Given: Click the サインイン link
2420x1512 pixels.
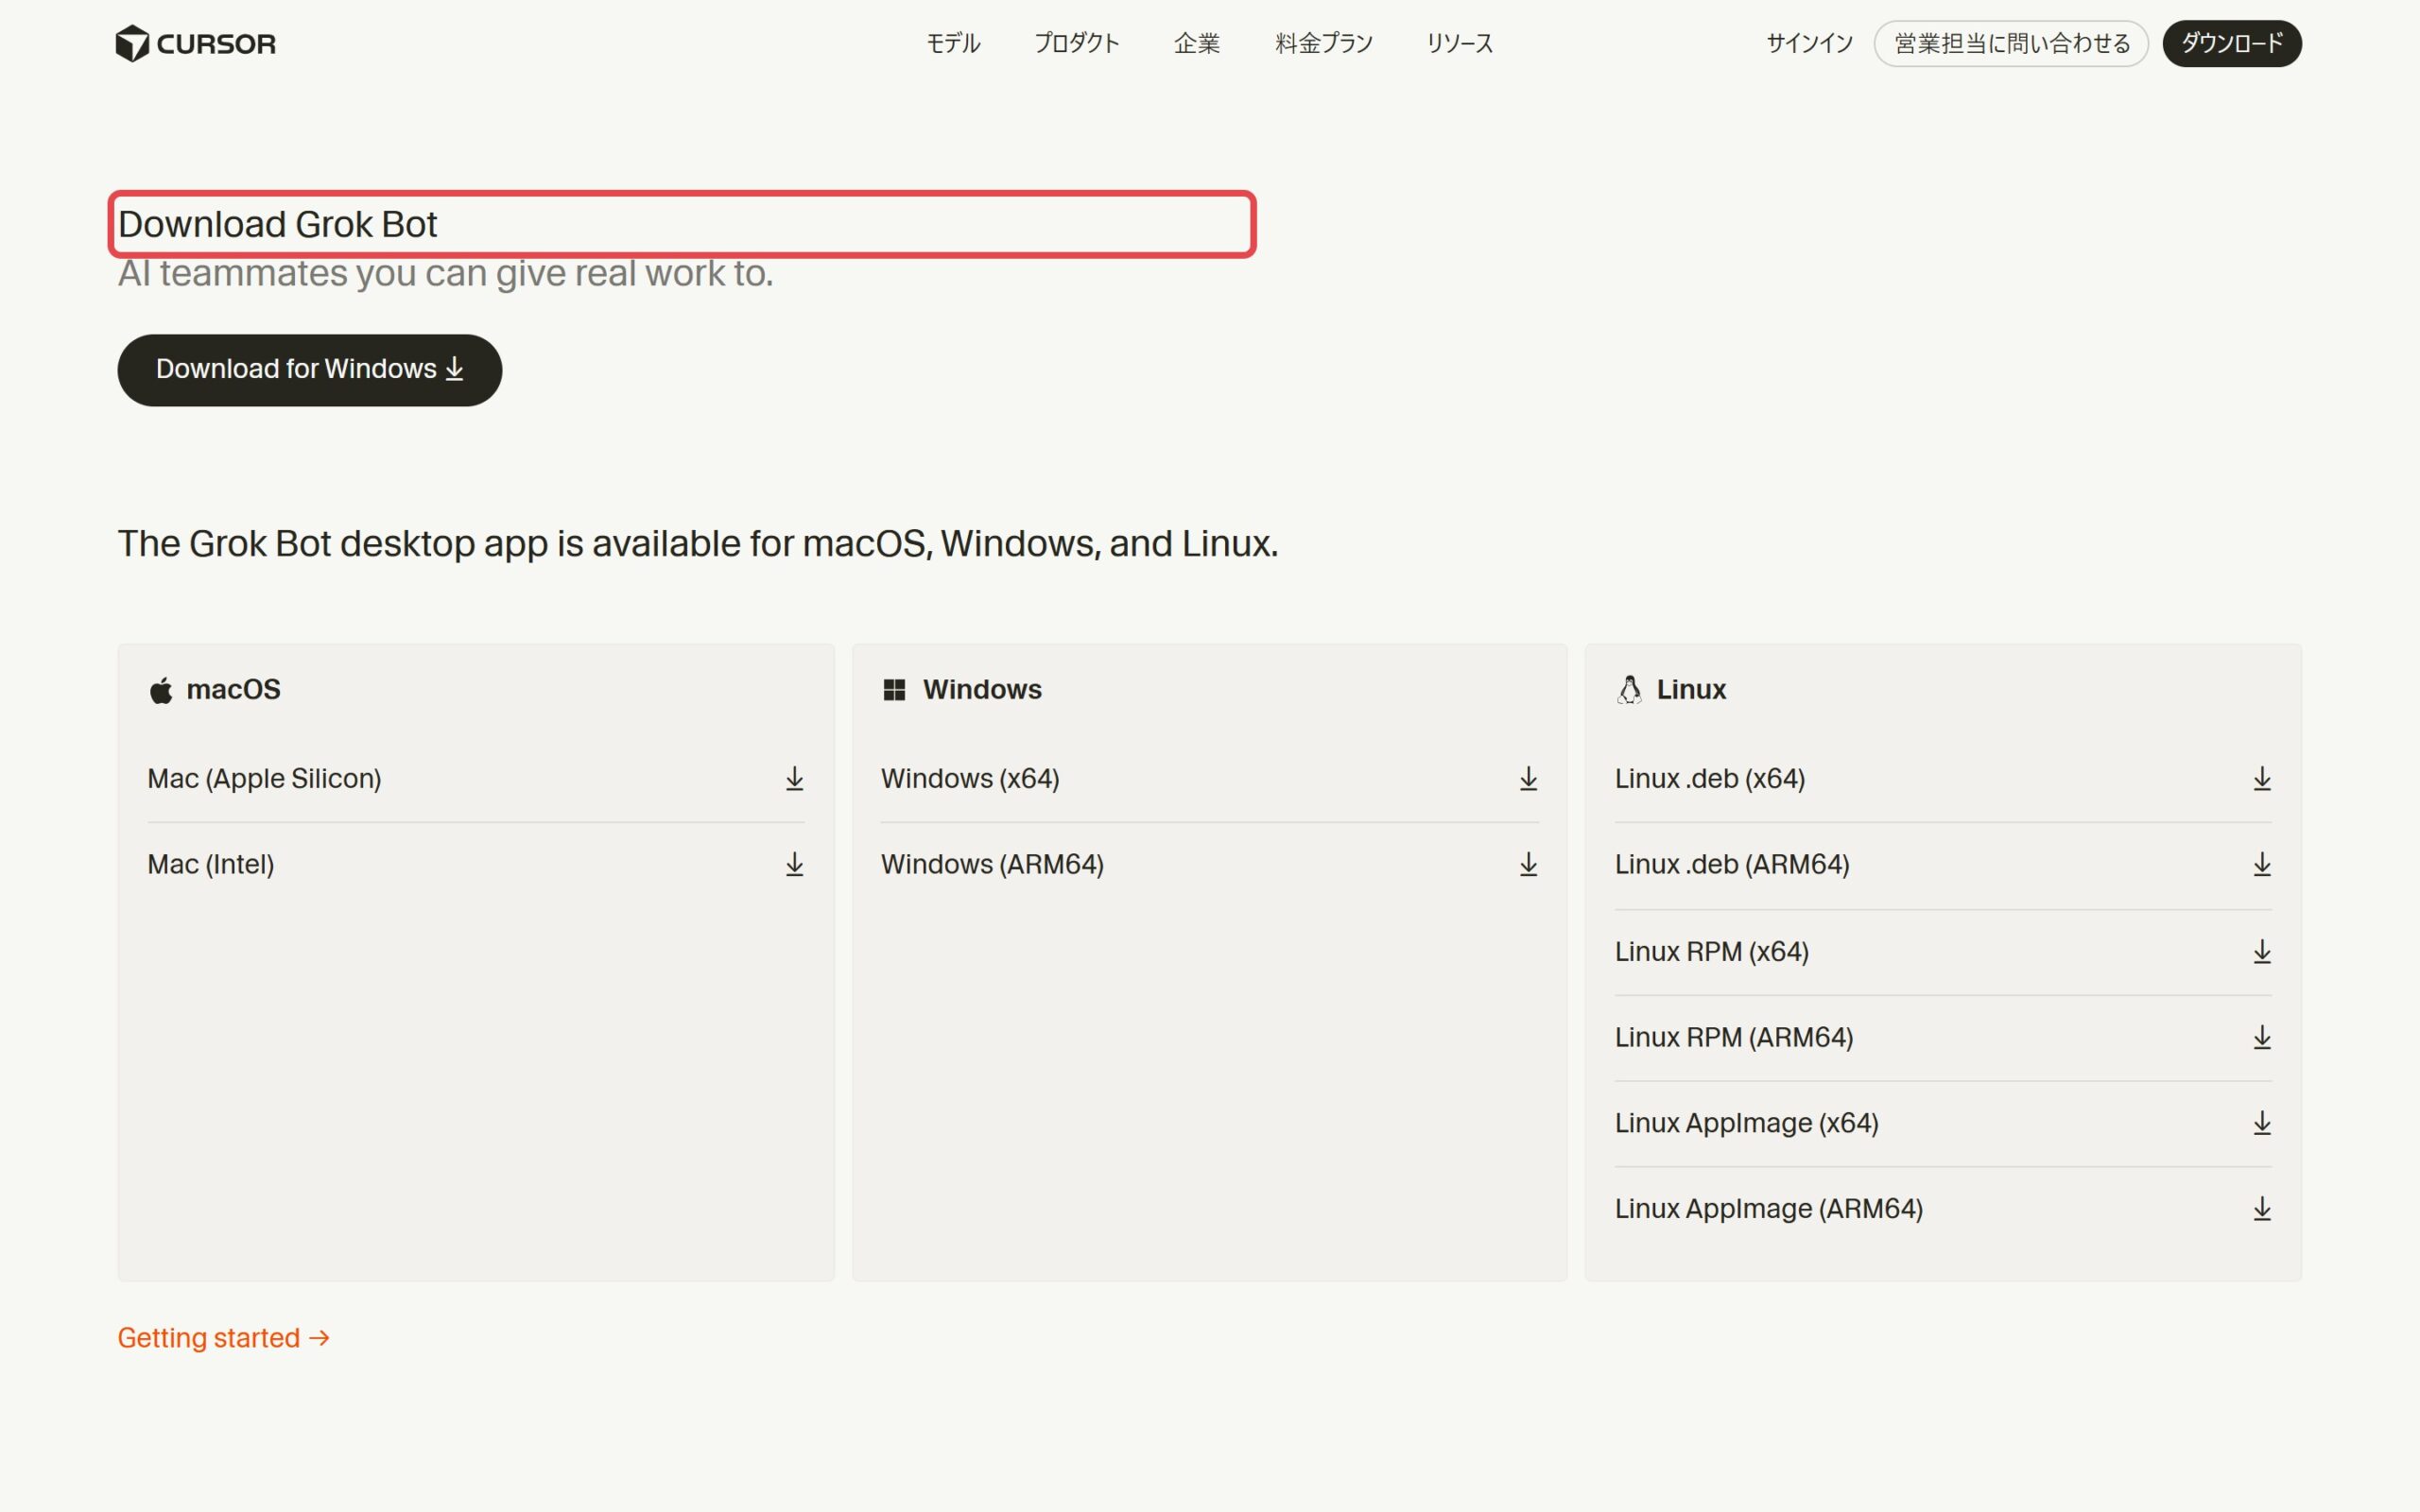Looking at the screenshot, I should (x=1809, y=43).
